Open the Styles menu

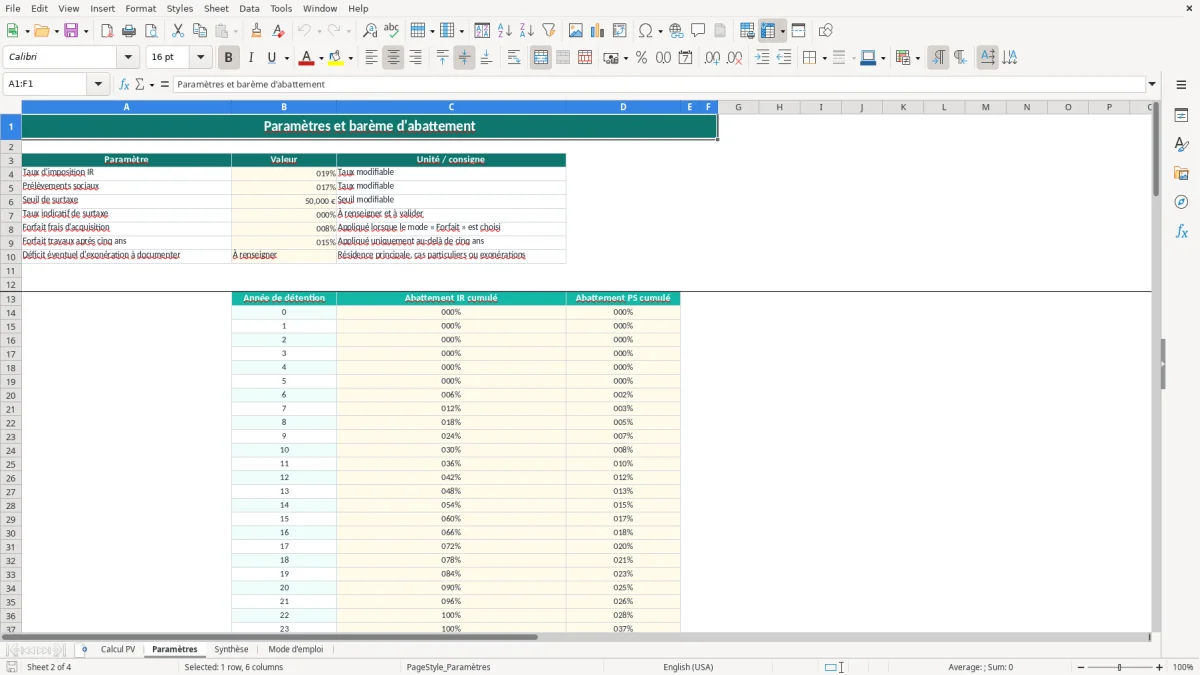pos(180,8)
